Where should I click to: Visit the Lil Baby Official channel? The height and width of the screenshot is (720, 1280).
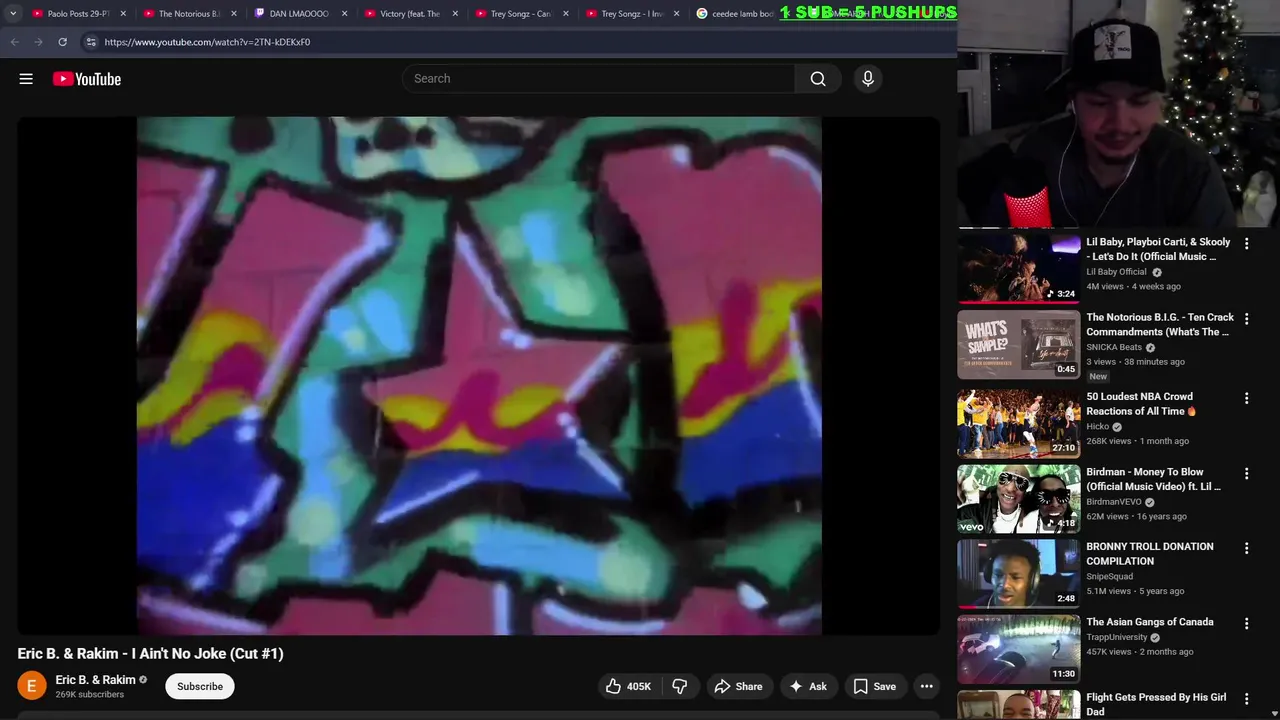1116,272
